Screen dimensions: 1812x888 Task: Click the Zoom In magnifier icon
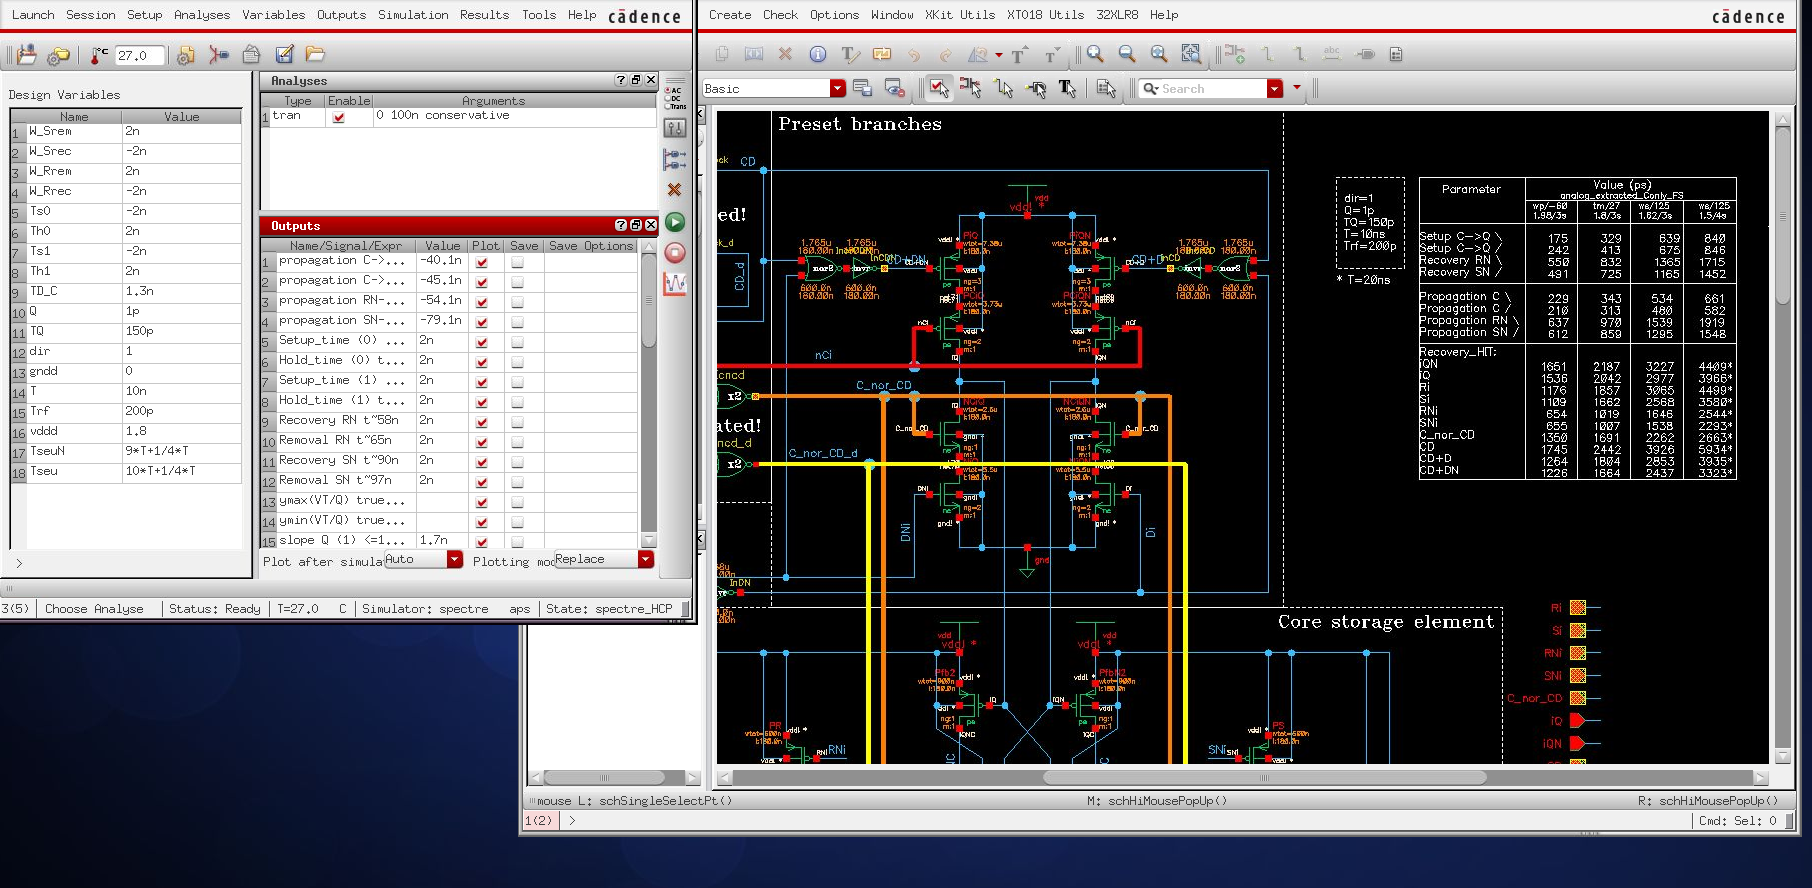click(1095, 54)
